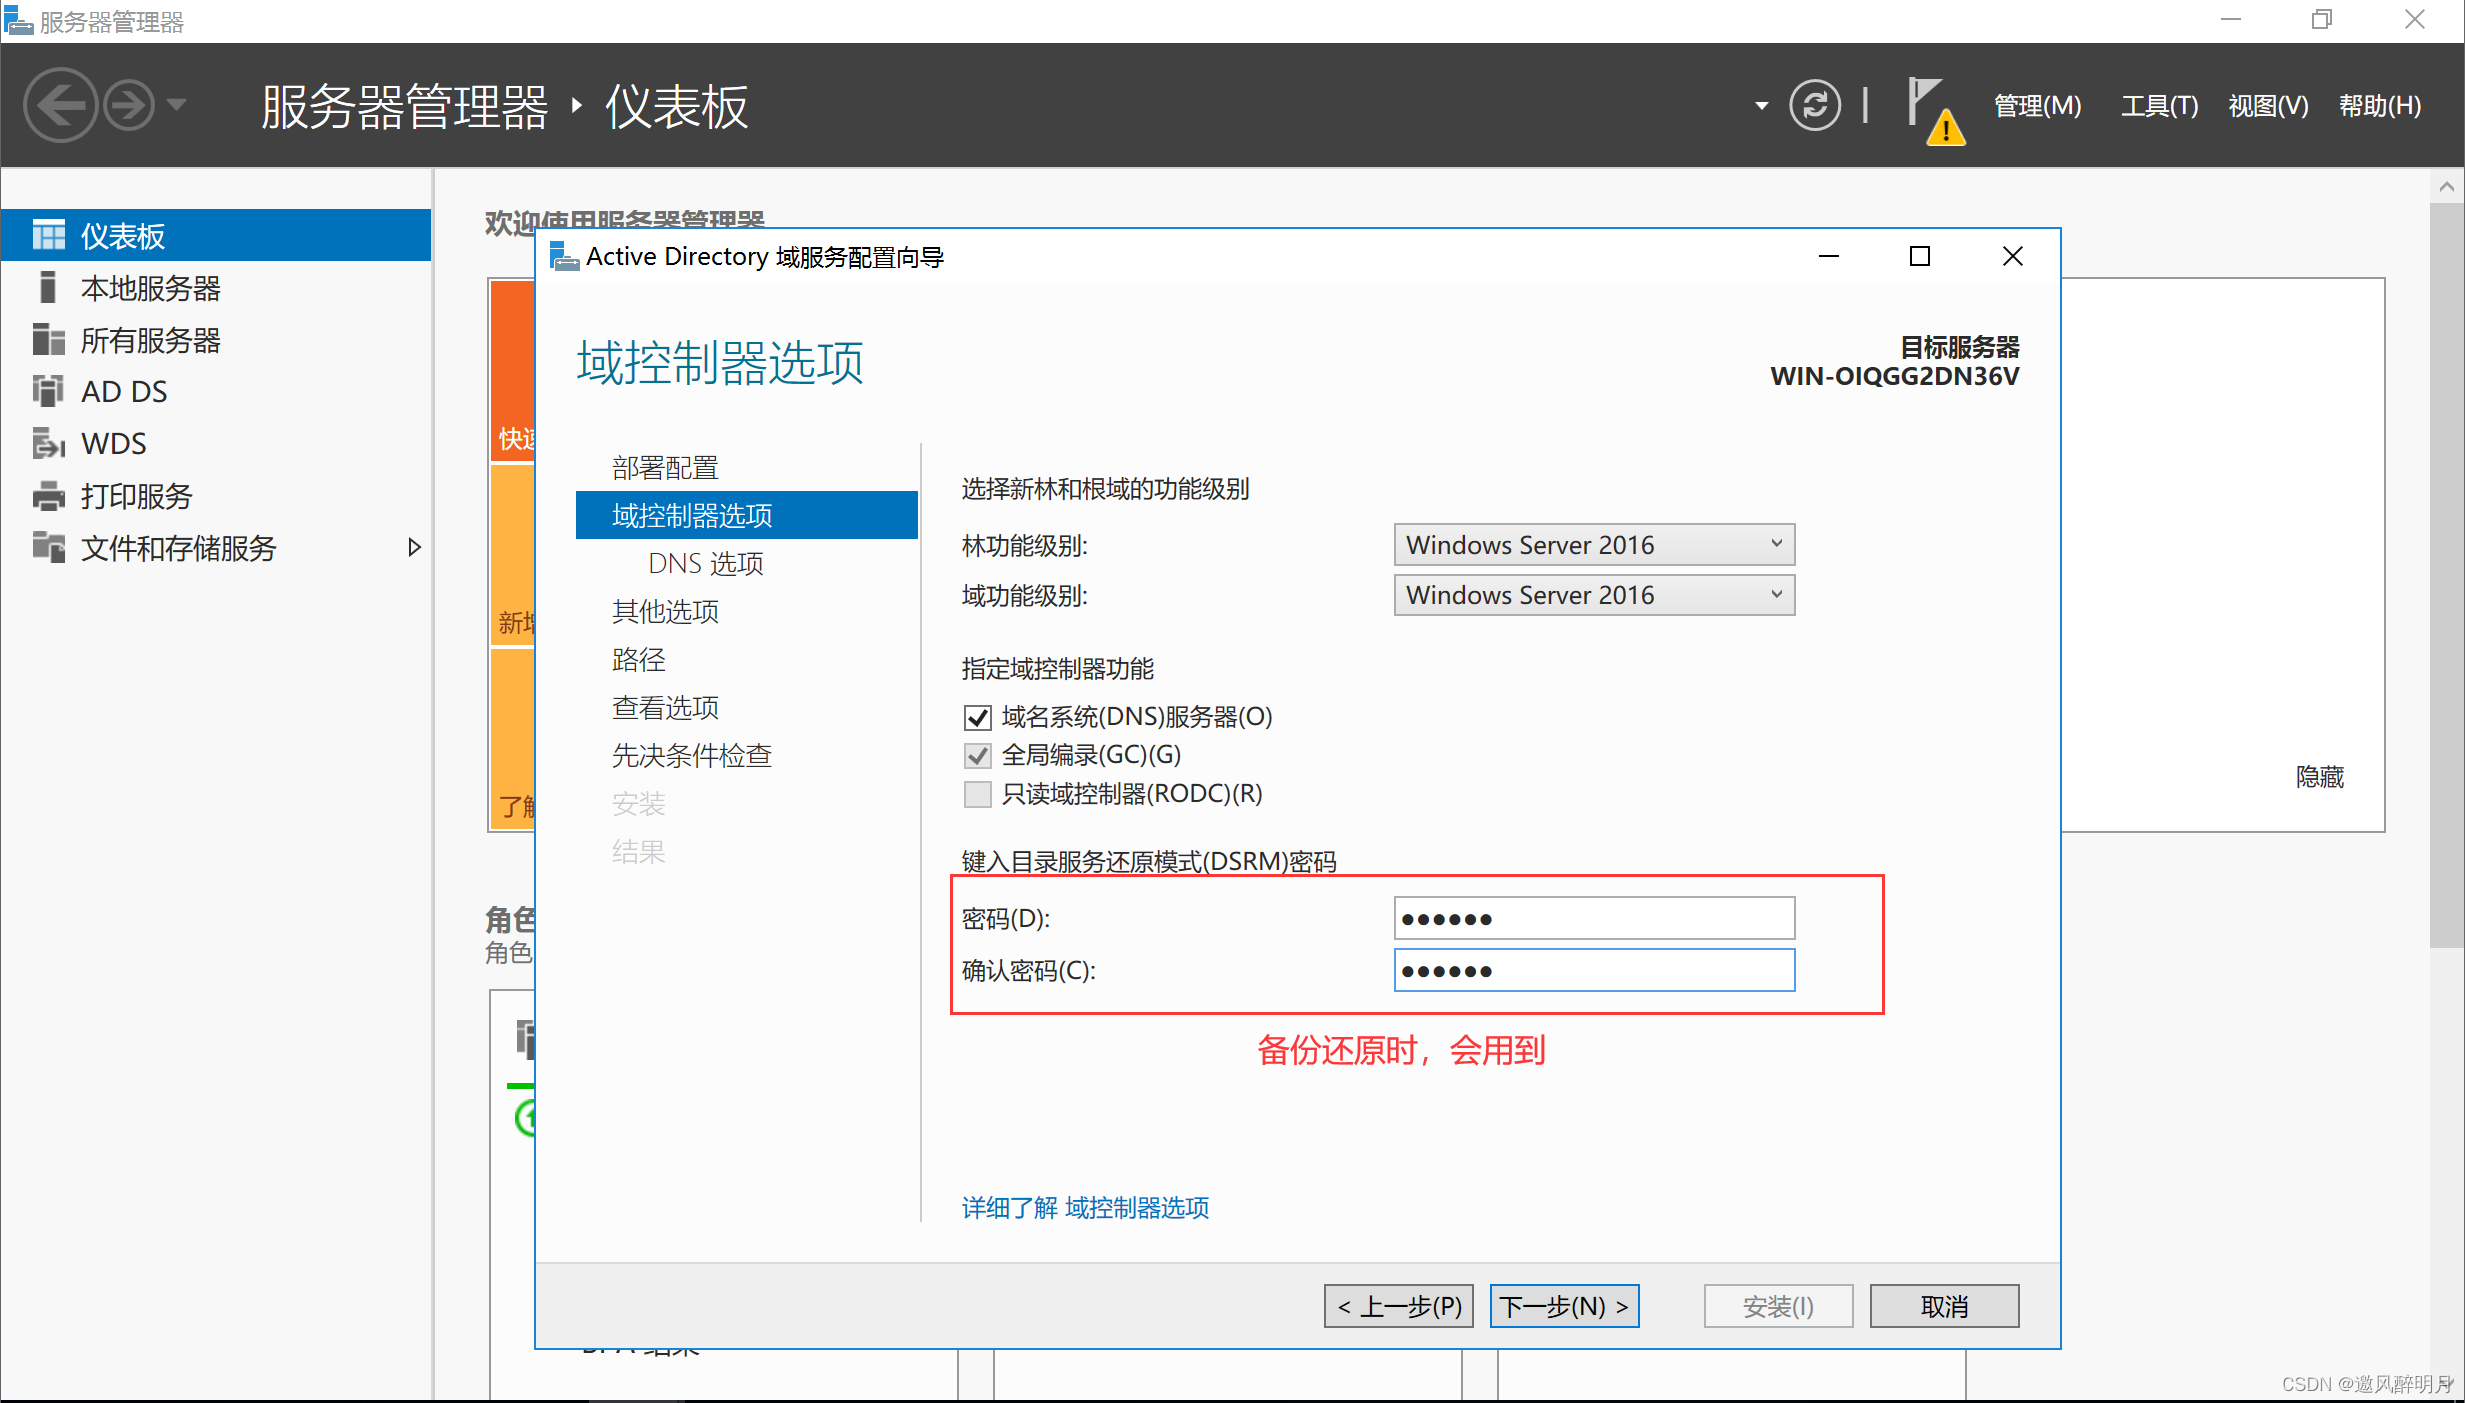Expand 文件和存储服务 sidebar item

(x=413, y=547)
